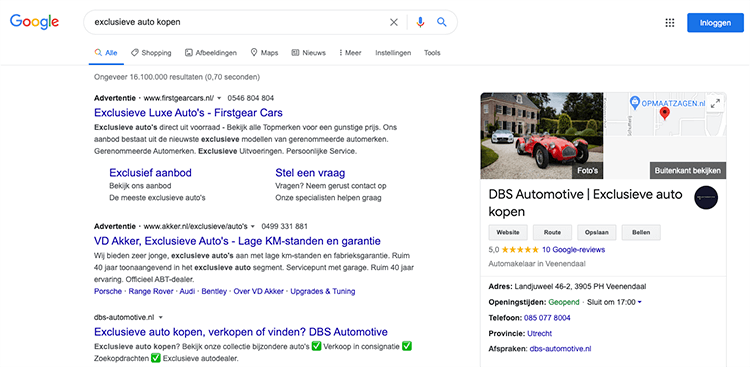Open Instellingen menu
Viewport: 750px width, 367px height.
(393, 53)
